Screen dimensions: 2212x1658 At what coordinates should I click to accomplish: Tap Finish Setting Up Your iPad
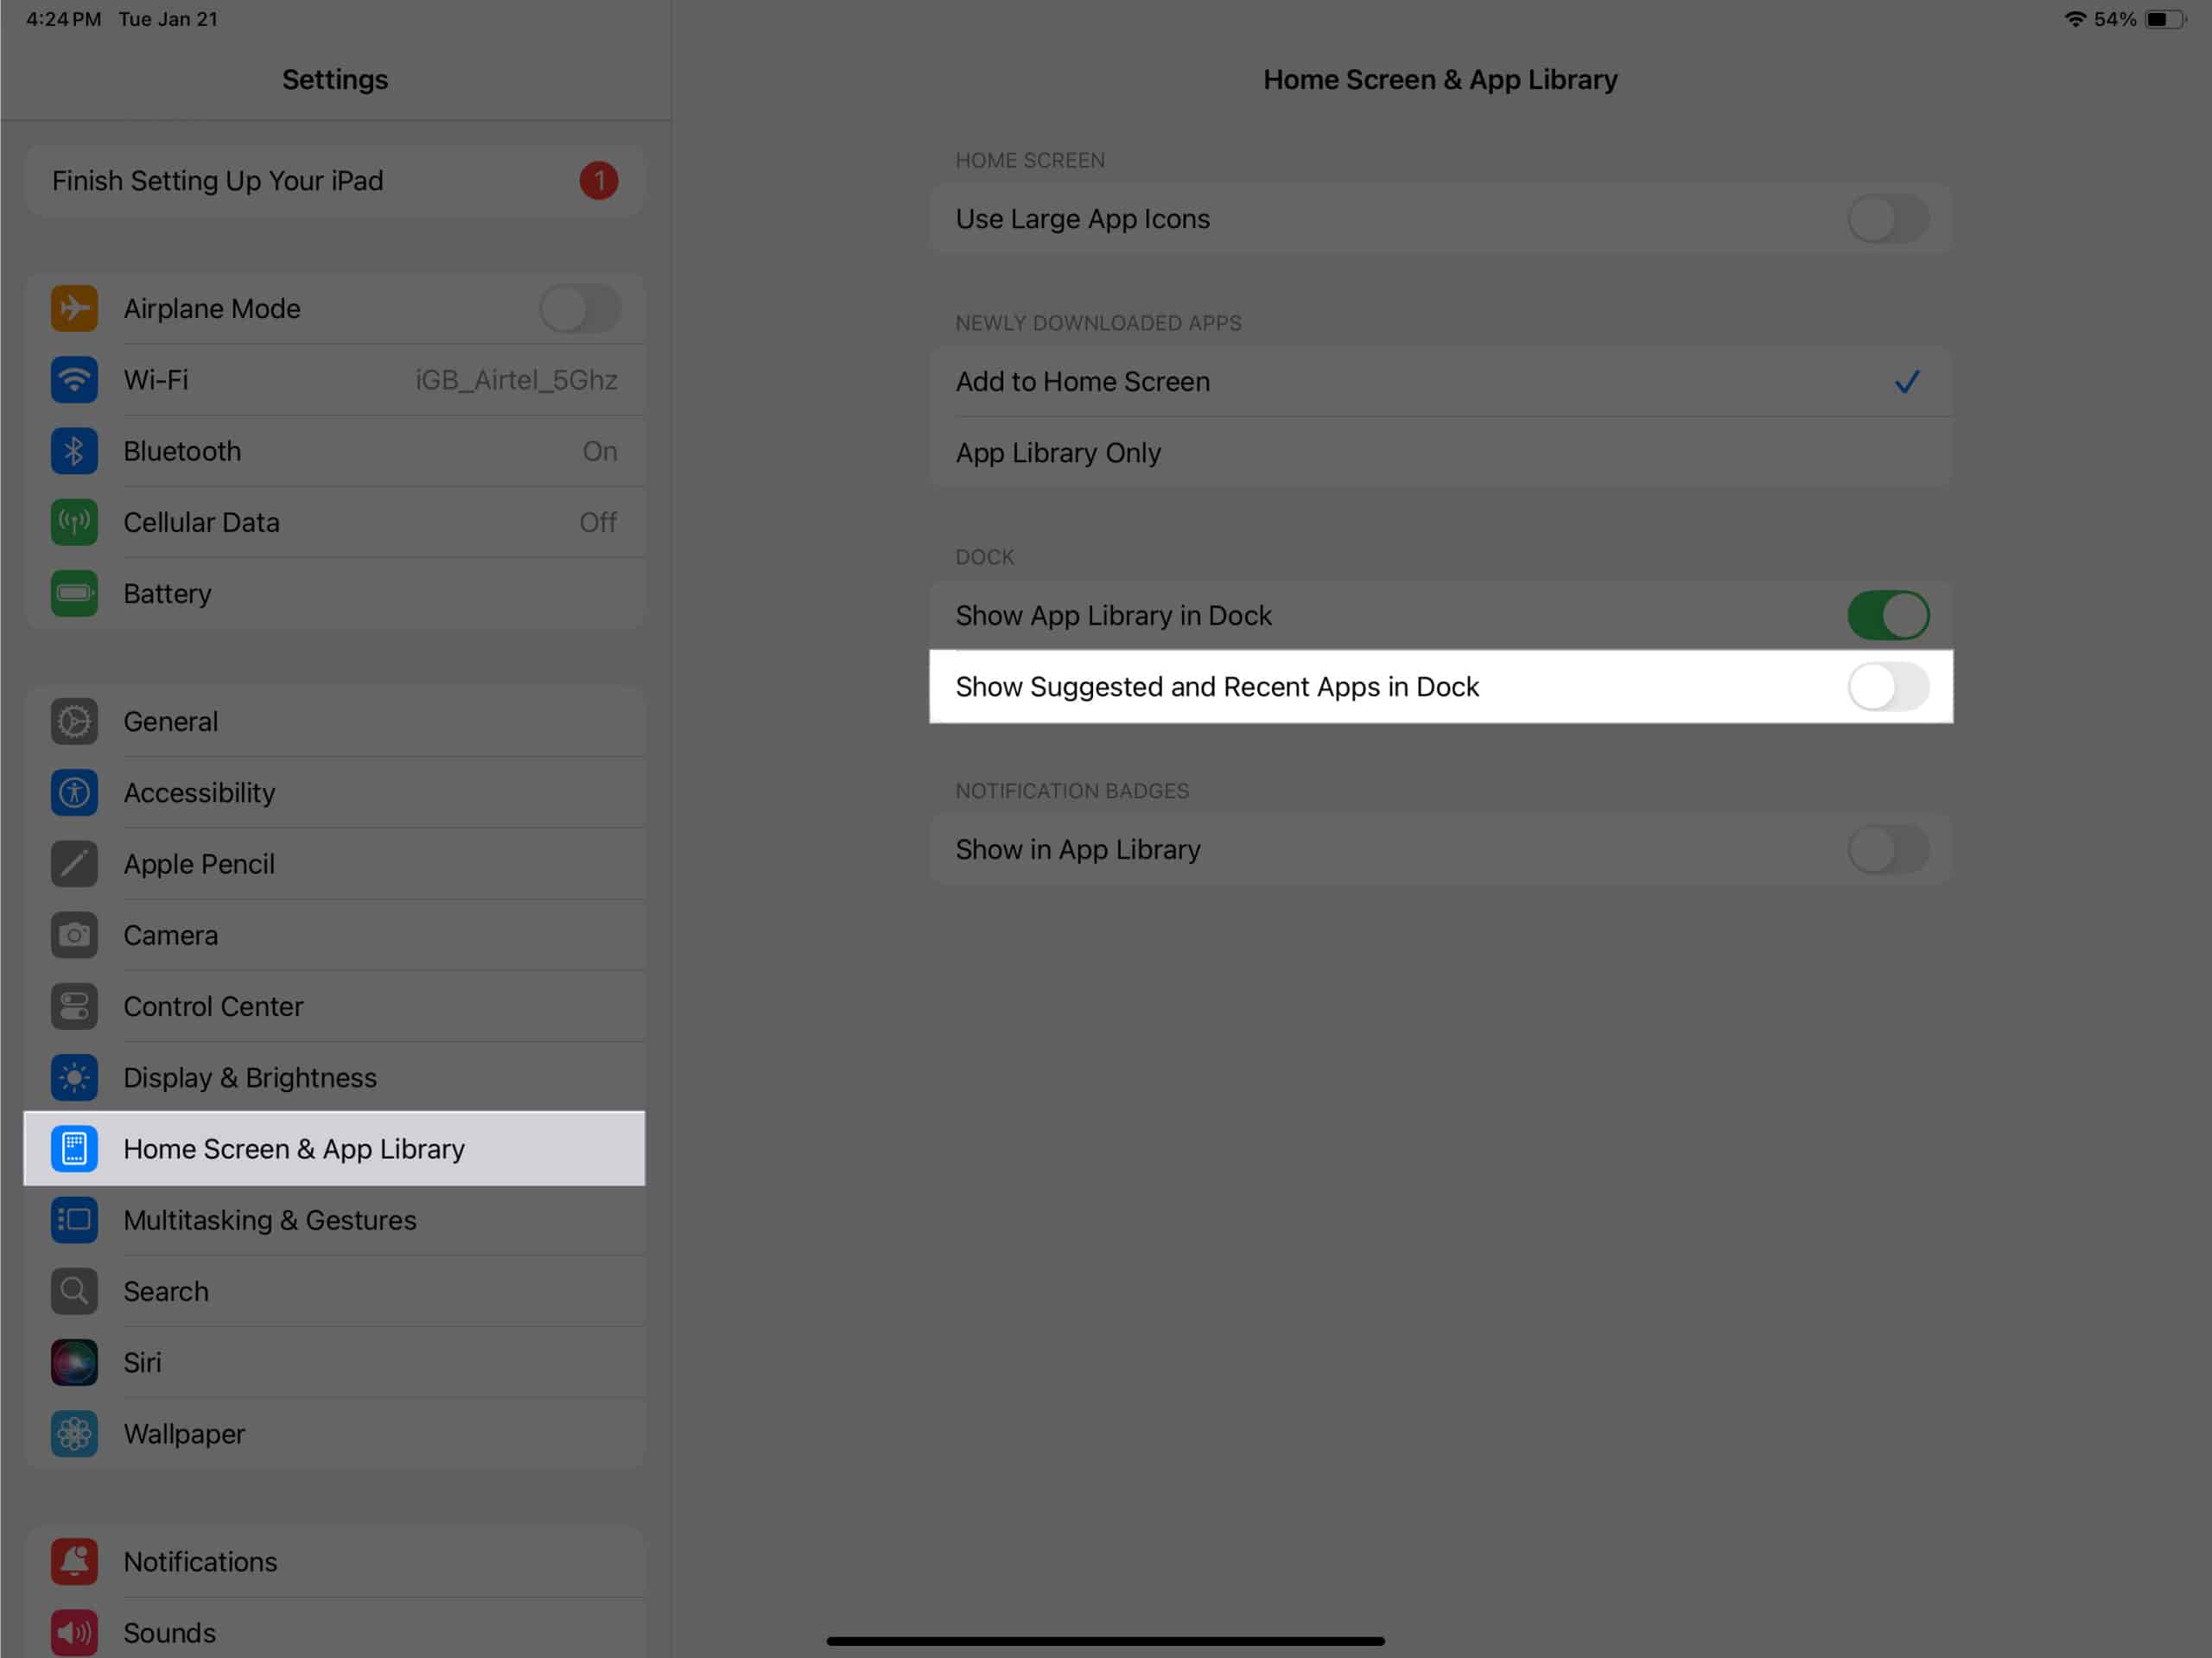click(x=333, y=181)
